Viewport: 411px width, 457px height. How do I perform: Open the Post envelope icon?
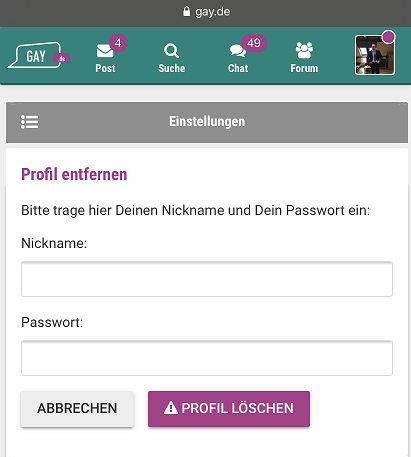(x=105, y=51)
